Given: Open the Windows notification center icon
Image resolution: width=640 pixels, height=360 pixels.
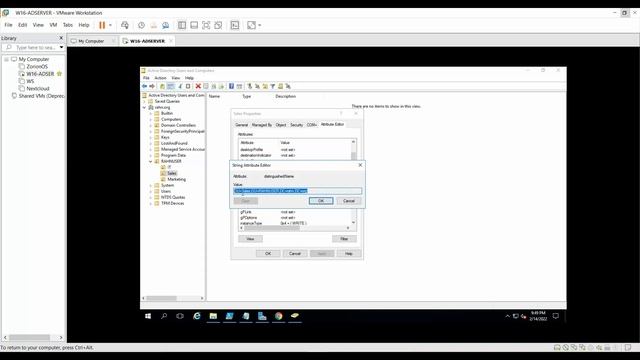Looking at the screenshot, I should pos(556,316).
